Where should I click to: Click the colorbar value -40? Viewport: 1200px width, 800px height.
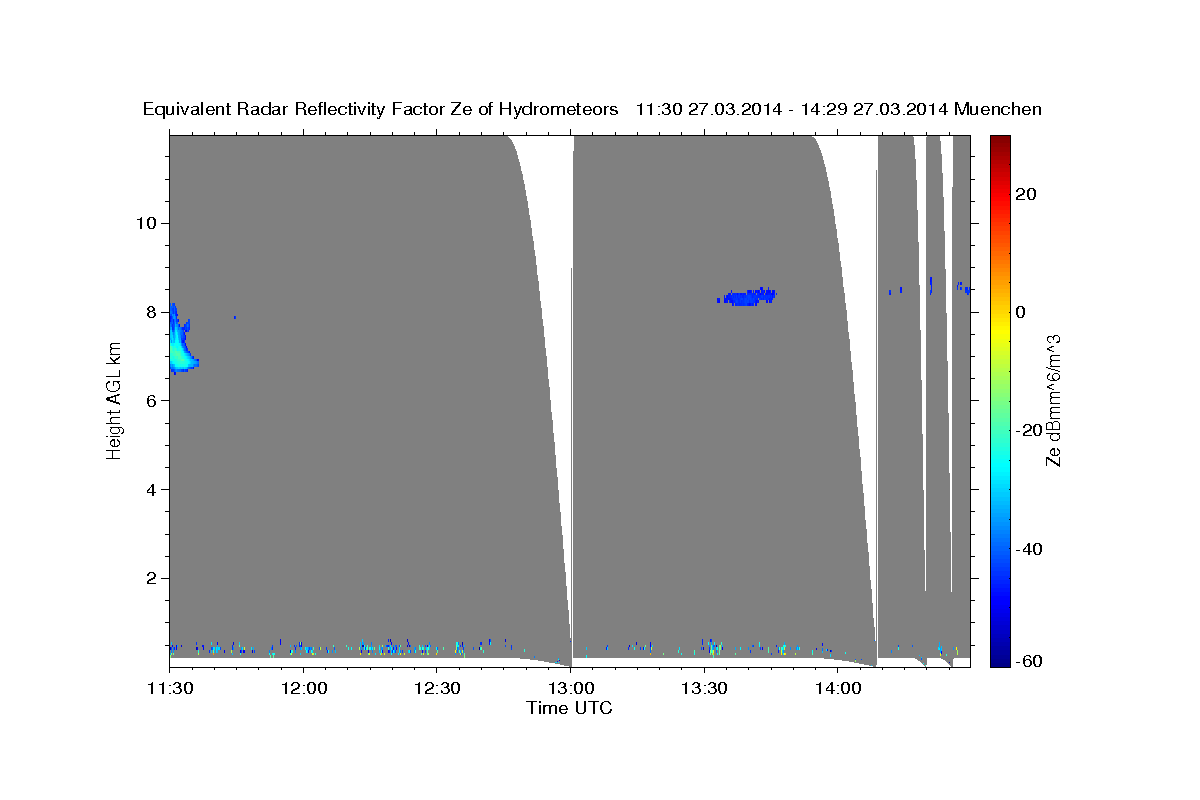coord(1029,549)
